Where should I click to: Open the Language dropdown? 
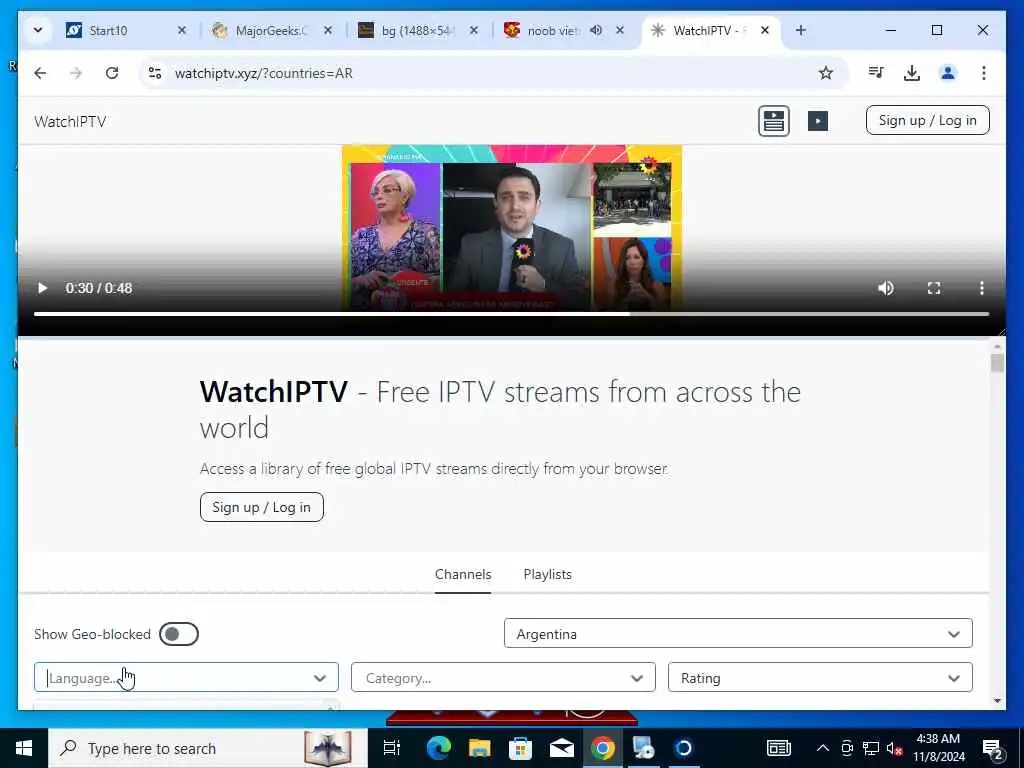coord(186,677)
